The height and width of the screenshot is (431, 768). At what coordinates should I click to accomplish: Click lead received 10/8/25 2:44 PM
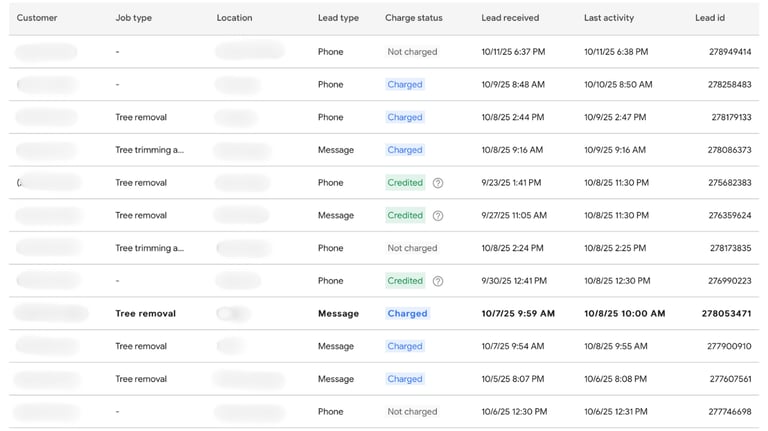(x=513, y=118)
